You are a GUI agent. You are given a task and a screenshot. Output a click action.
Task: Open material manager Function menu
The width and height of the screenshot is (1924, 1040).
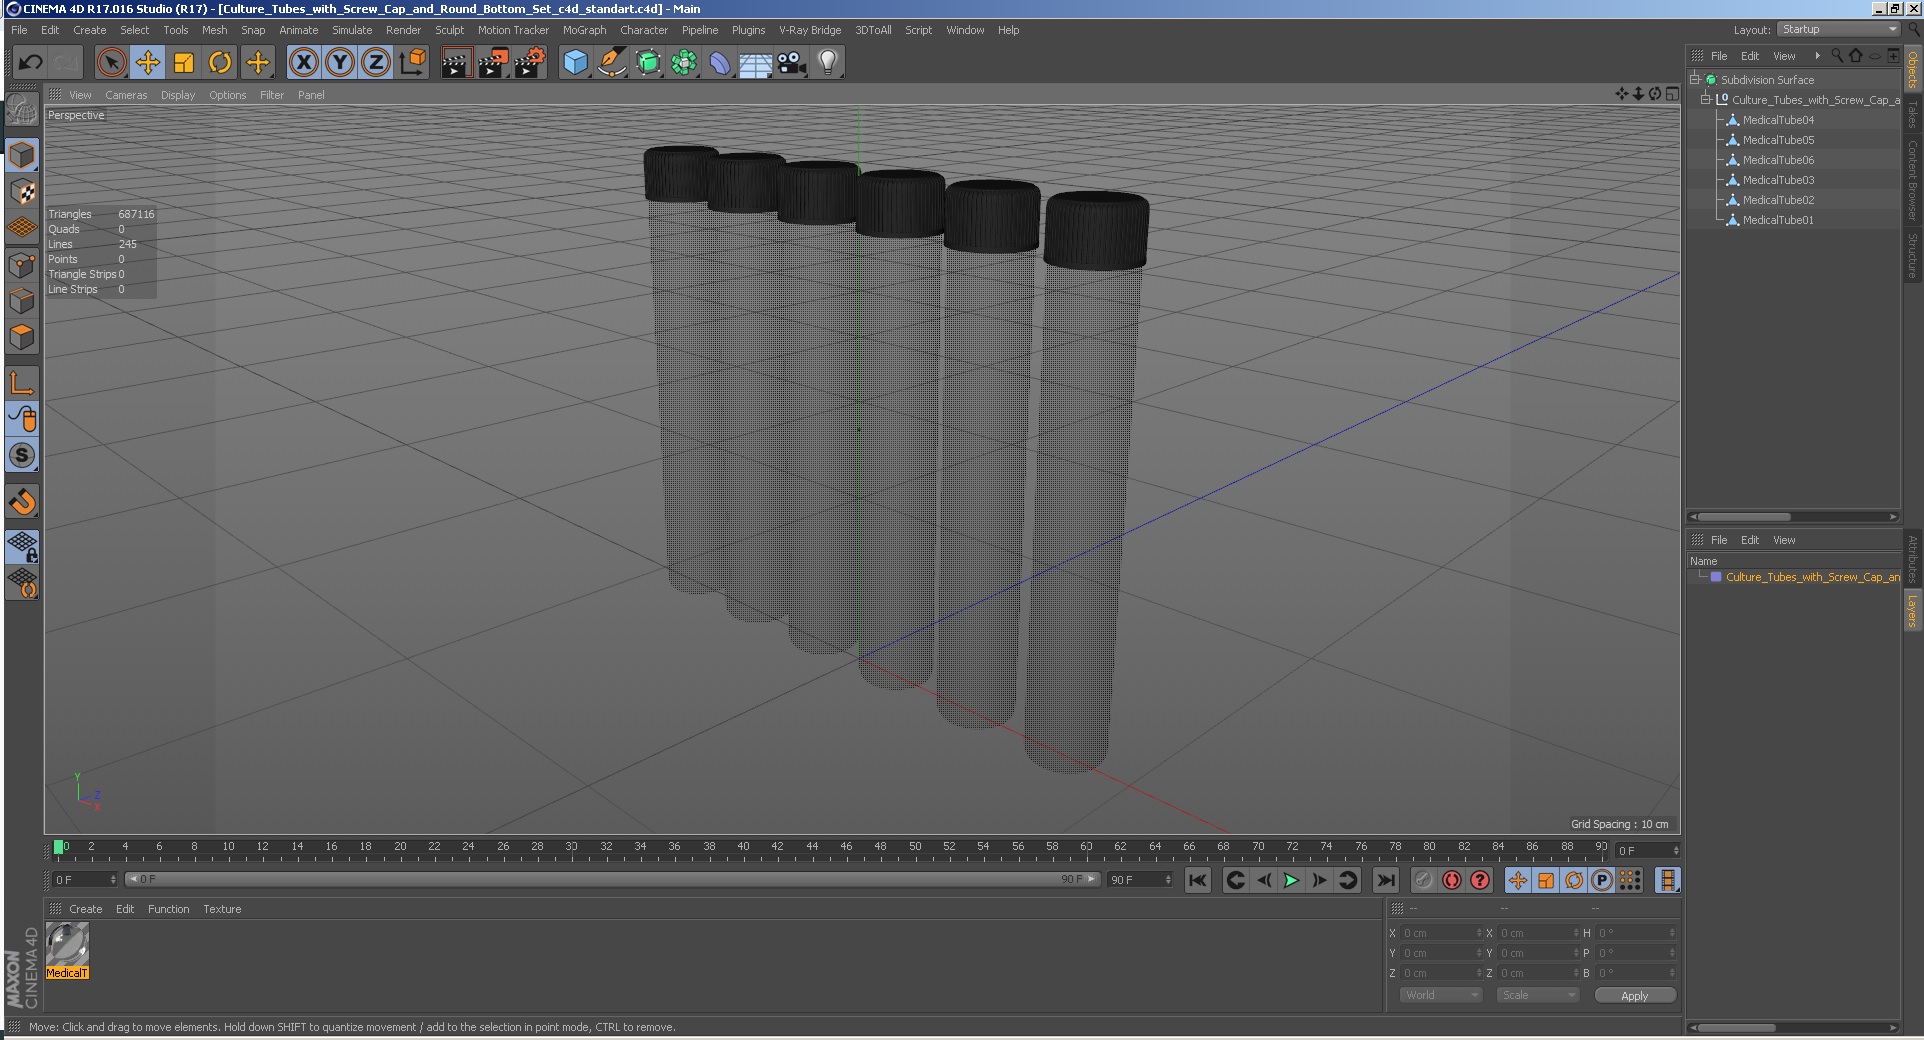click(168, 909)
